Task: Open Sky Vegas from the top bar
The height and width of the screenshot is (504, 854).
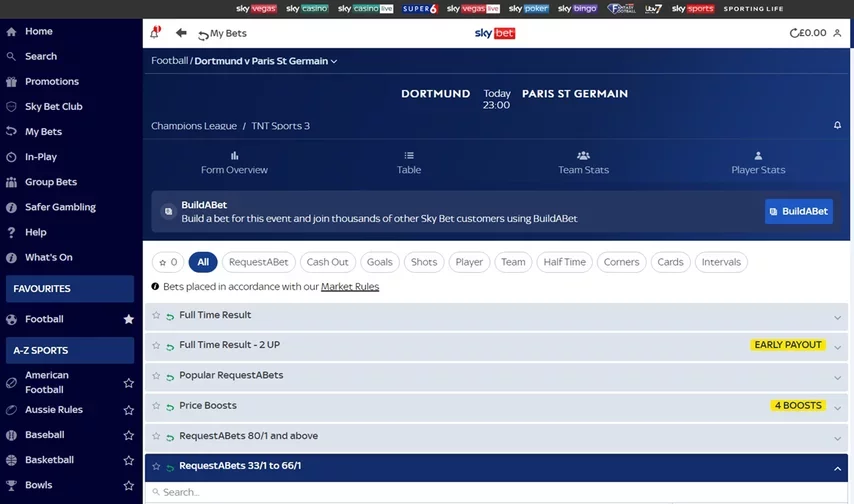Action: (256, 9)
